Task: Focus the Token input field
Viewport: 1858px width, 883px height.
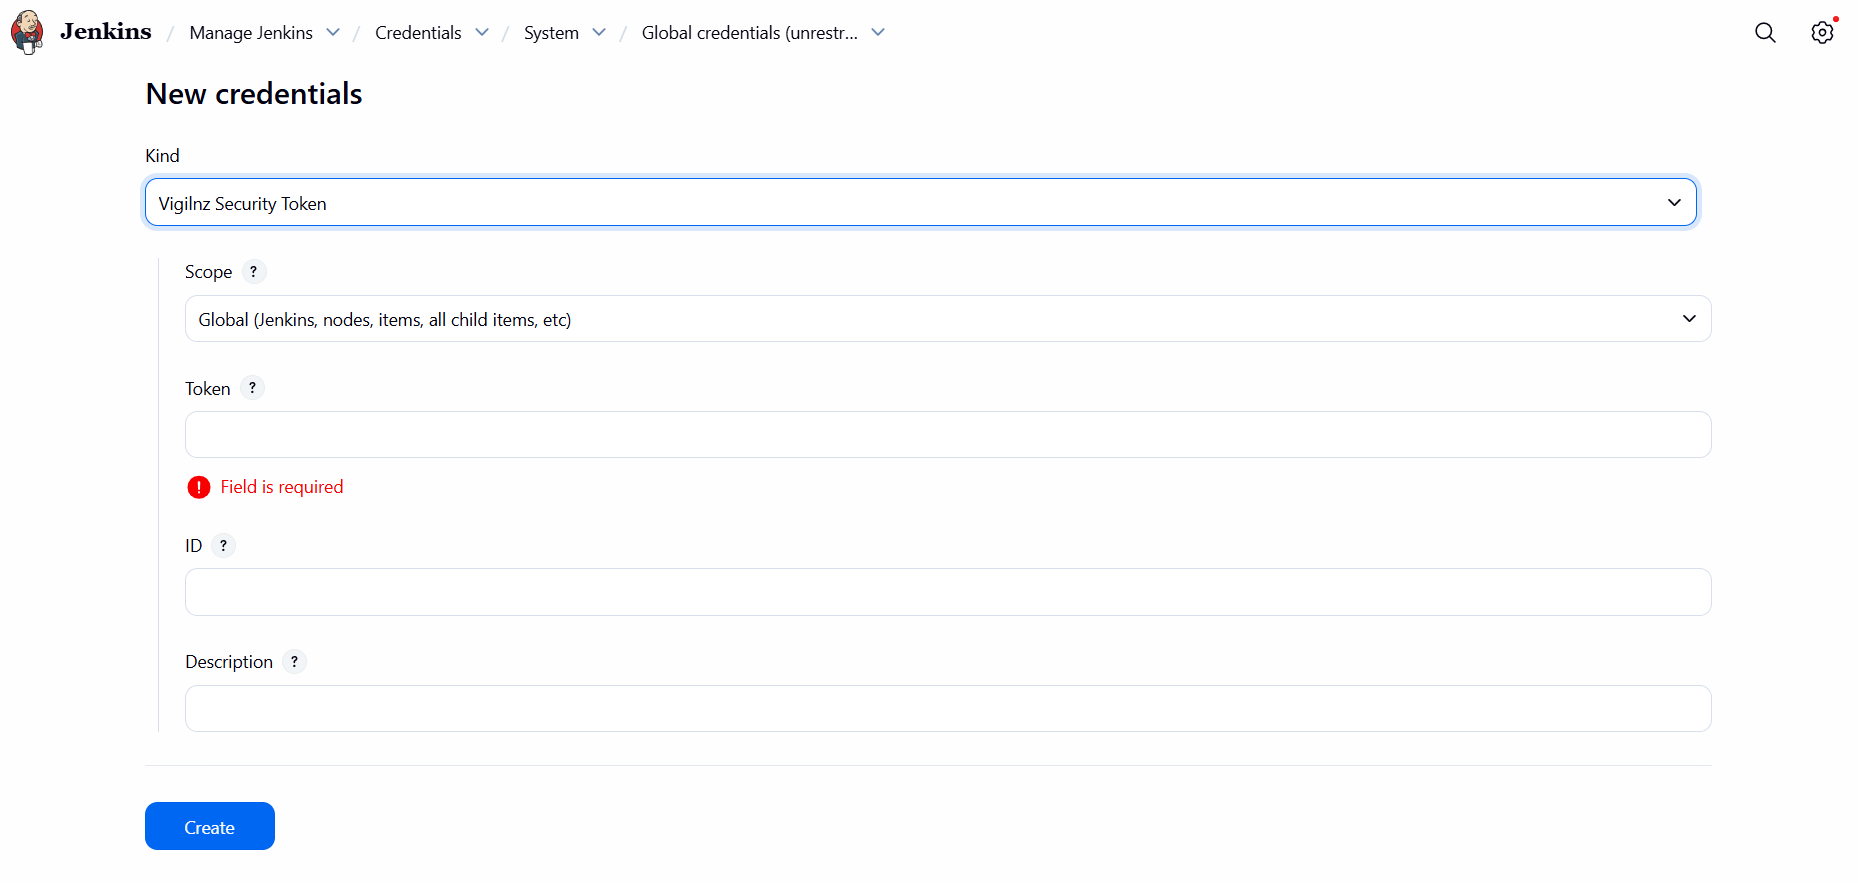Action: pyautogui.click(x=948, y=435)
